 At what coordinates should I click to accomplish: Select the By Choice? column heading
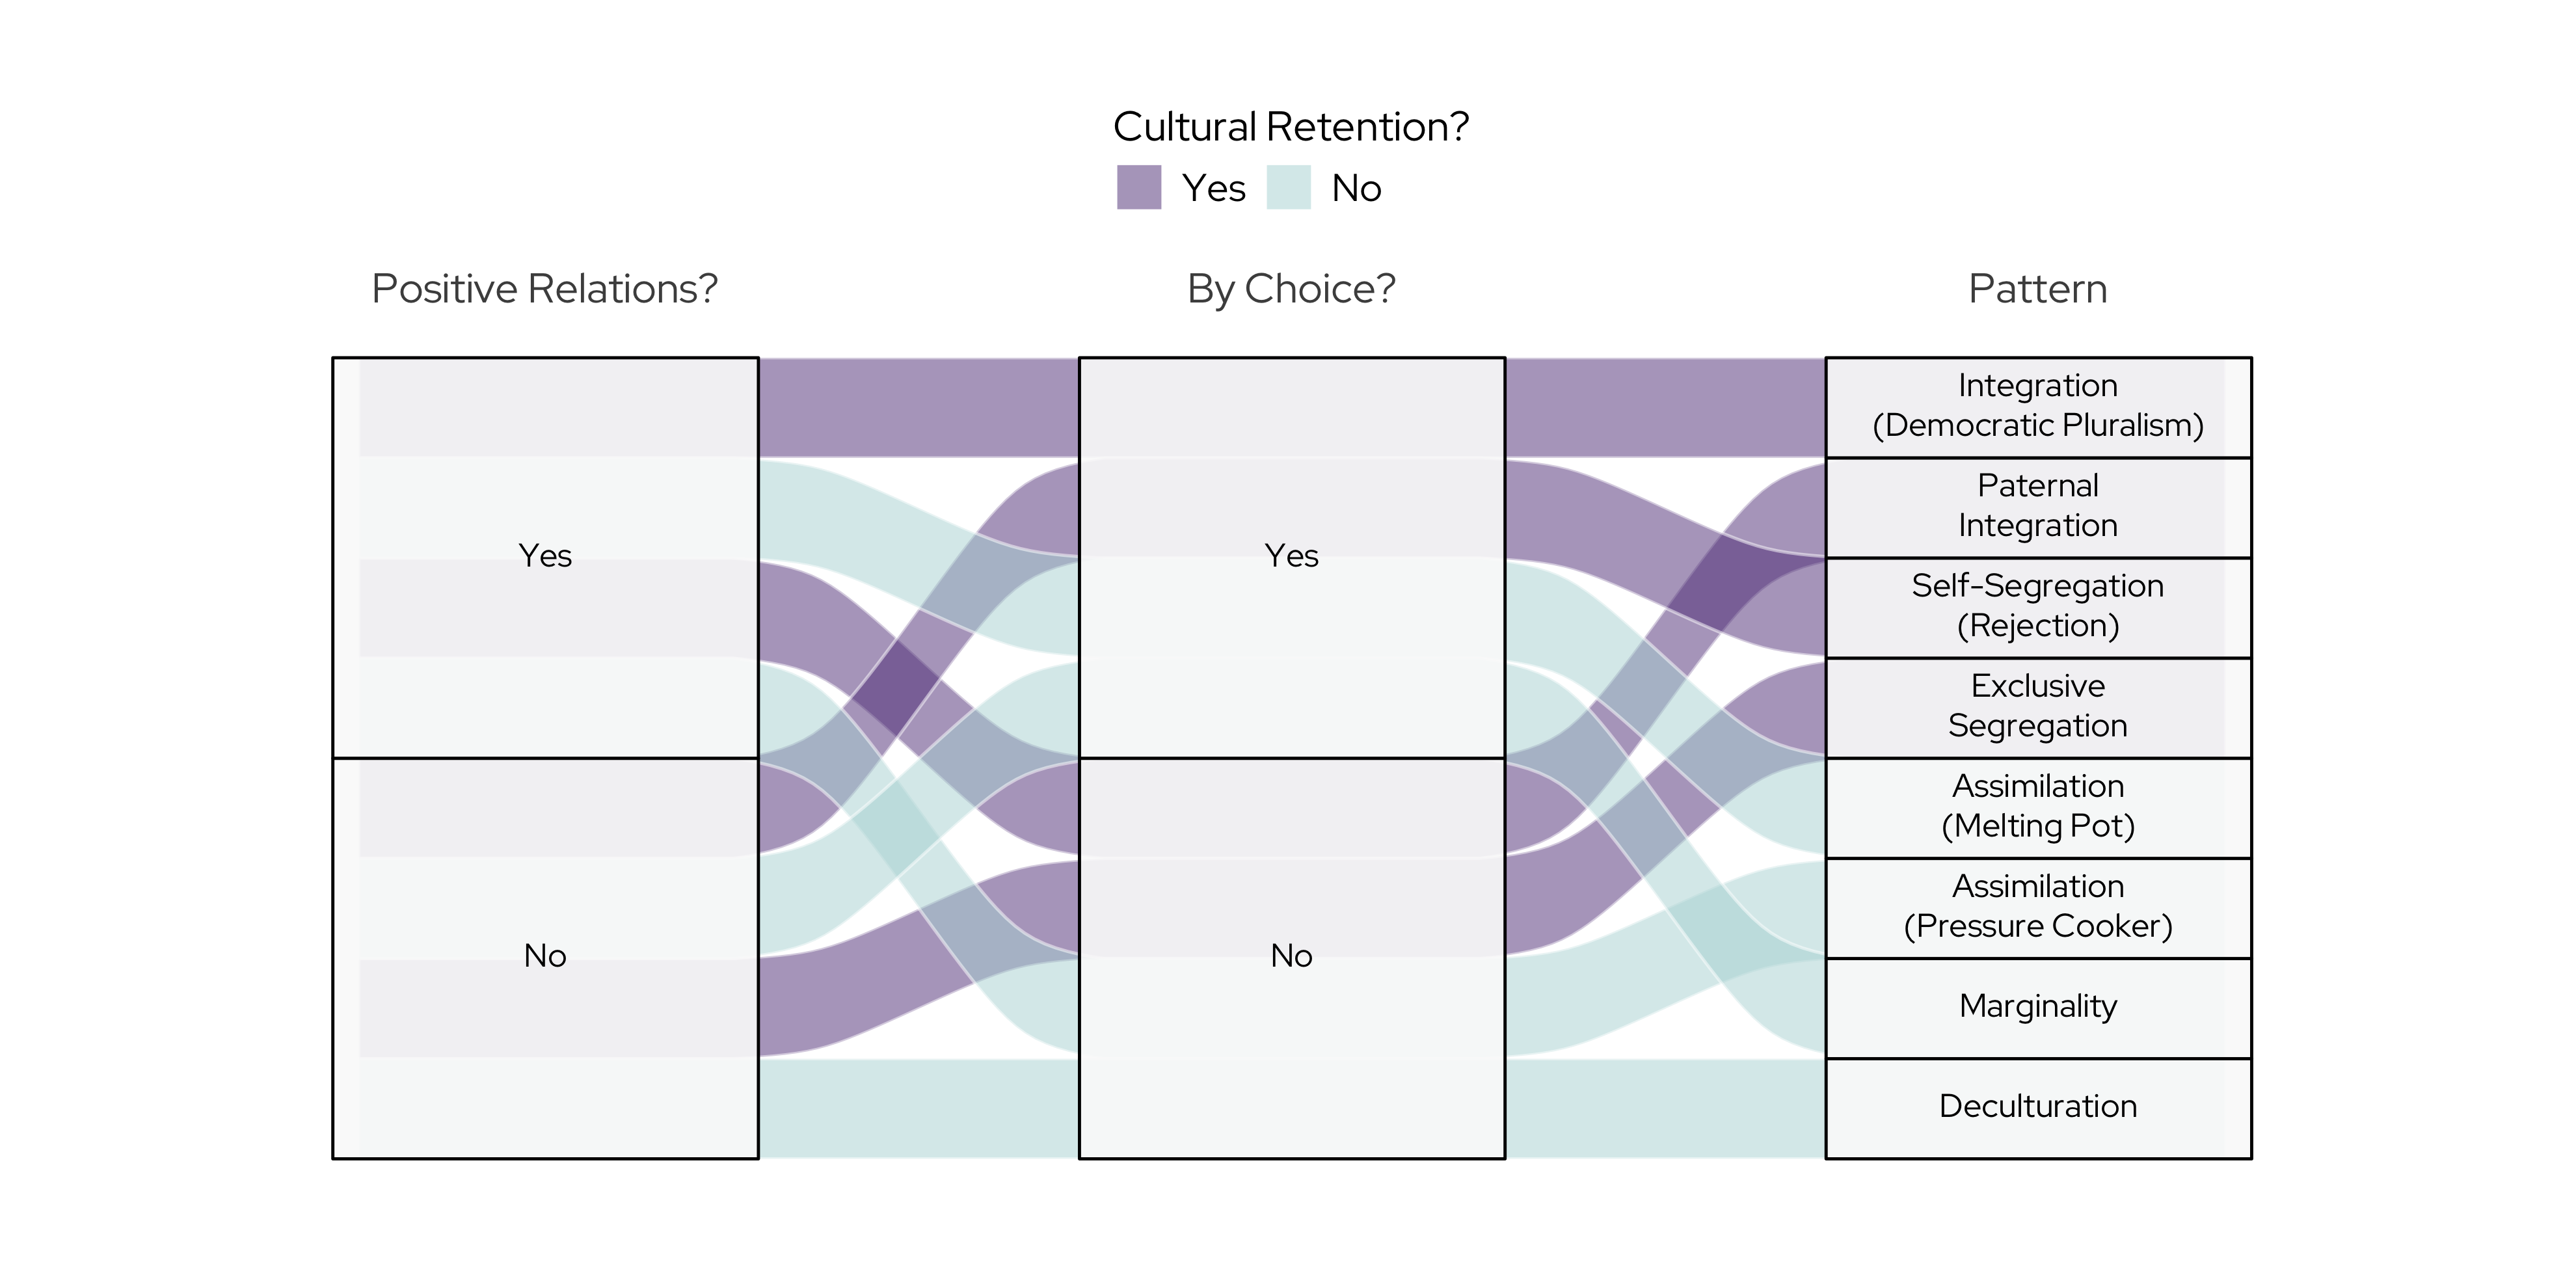pos(1290,289)
